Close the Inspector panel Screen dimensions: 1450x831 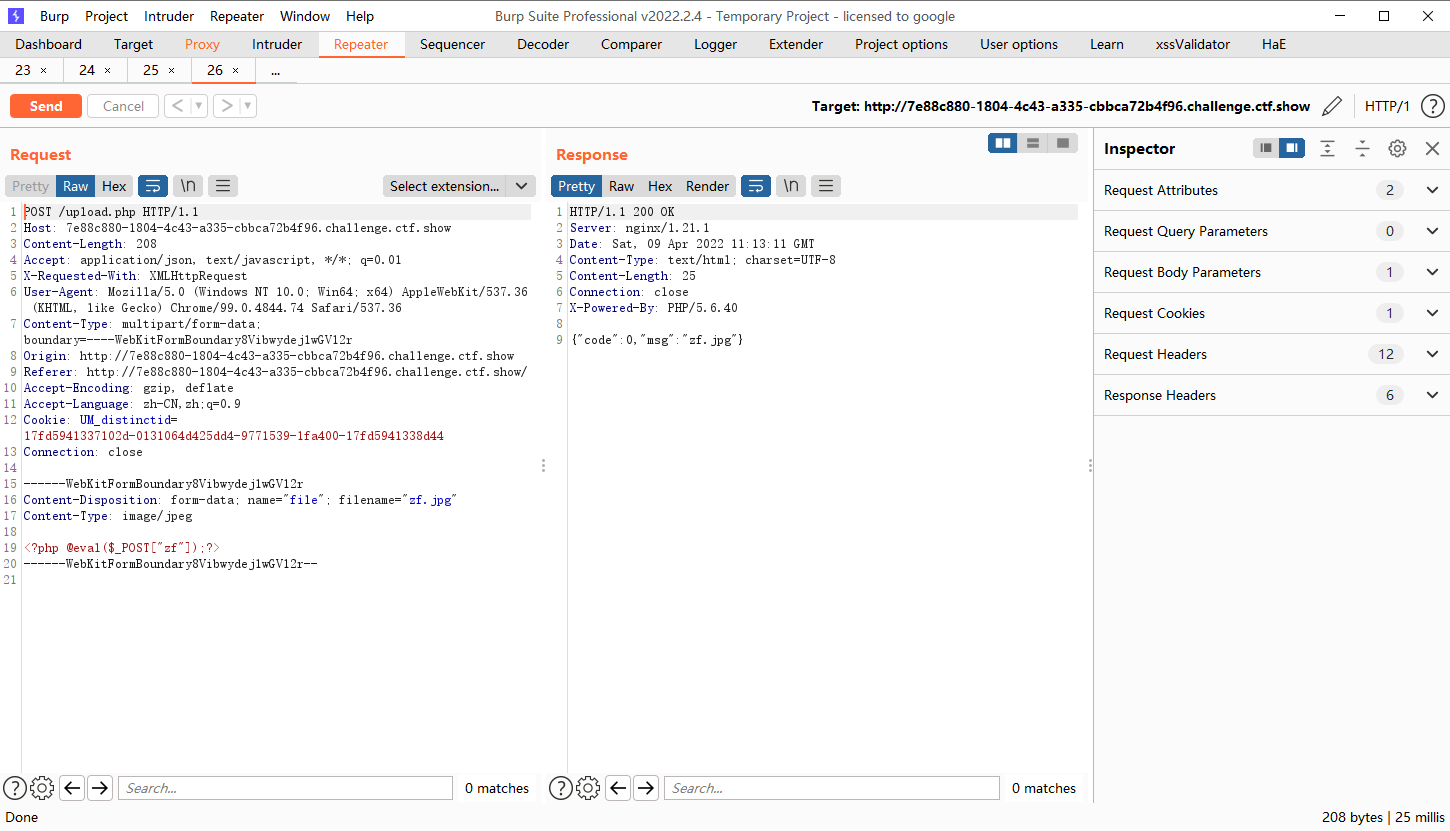click(1432, 148)
